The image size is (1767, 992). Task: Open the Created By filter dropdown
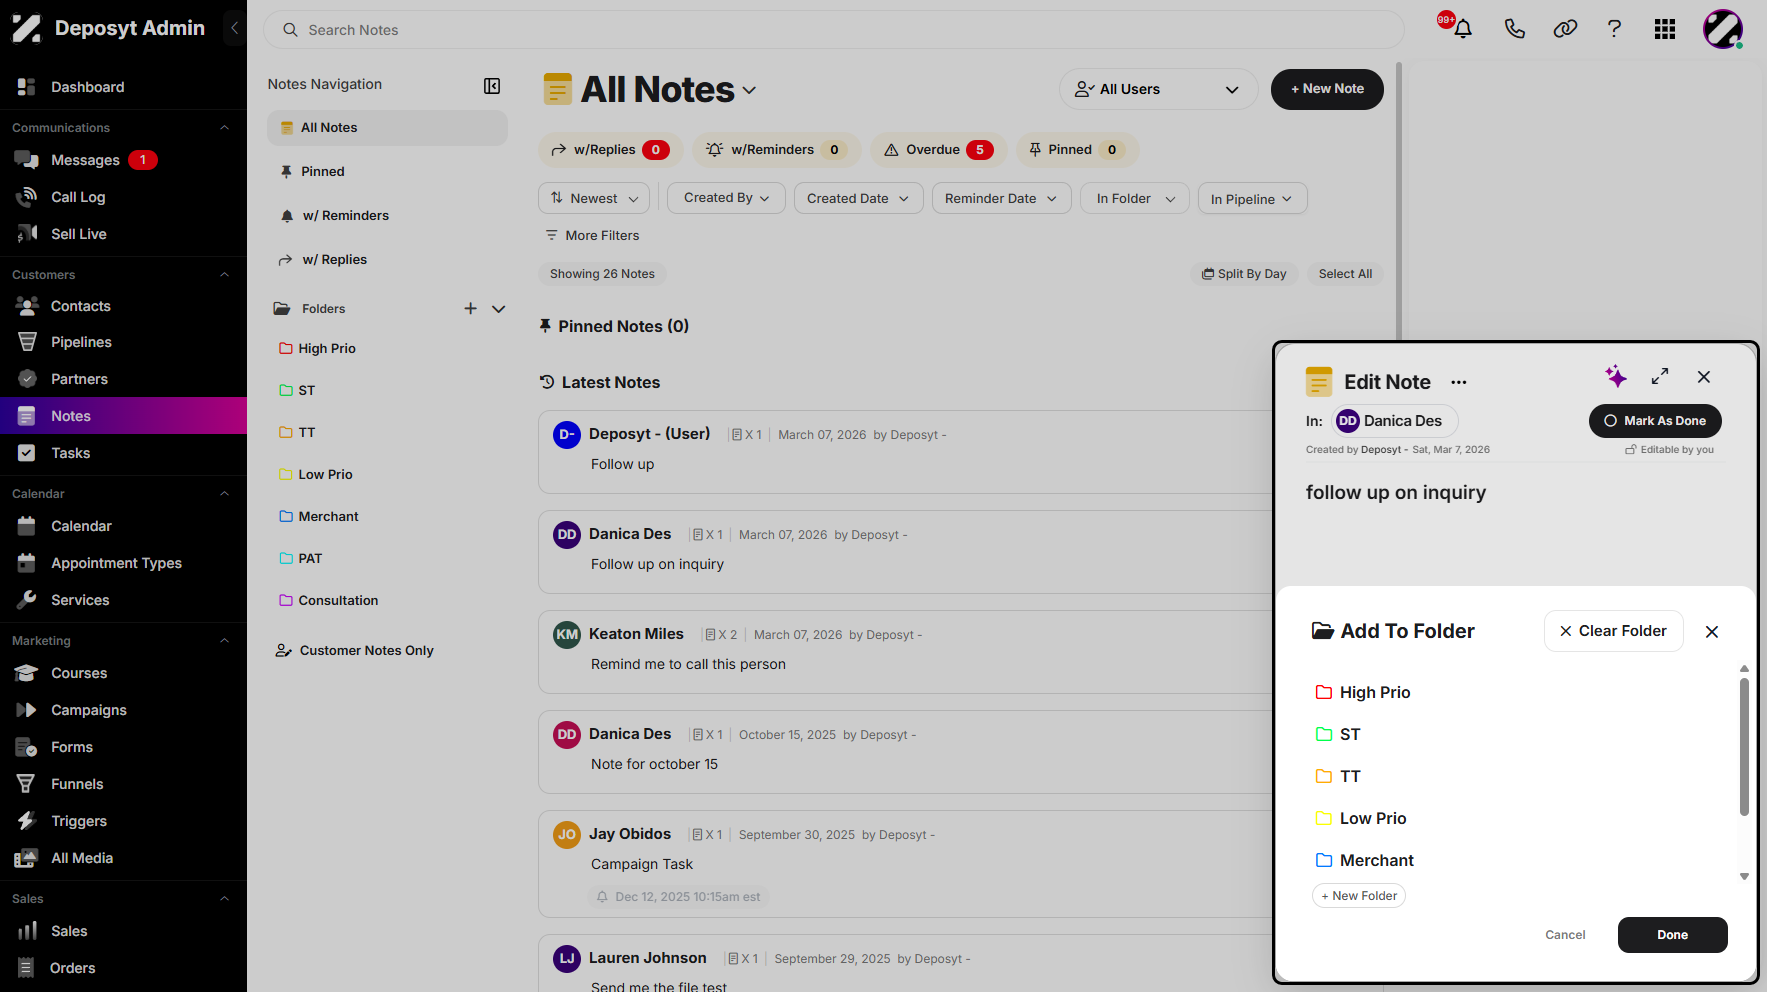tap(727, 198)
